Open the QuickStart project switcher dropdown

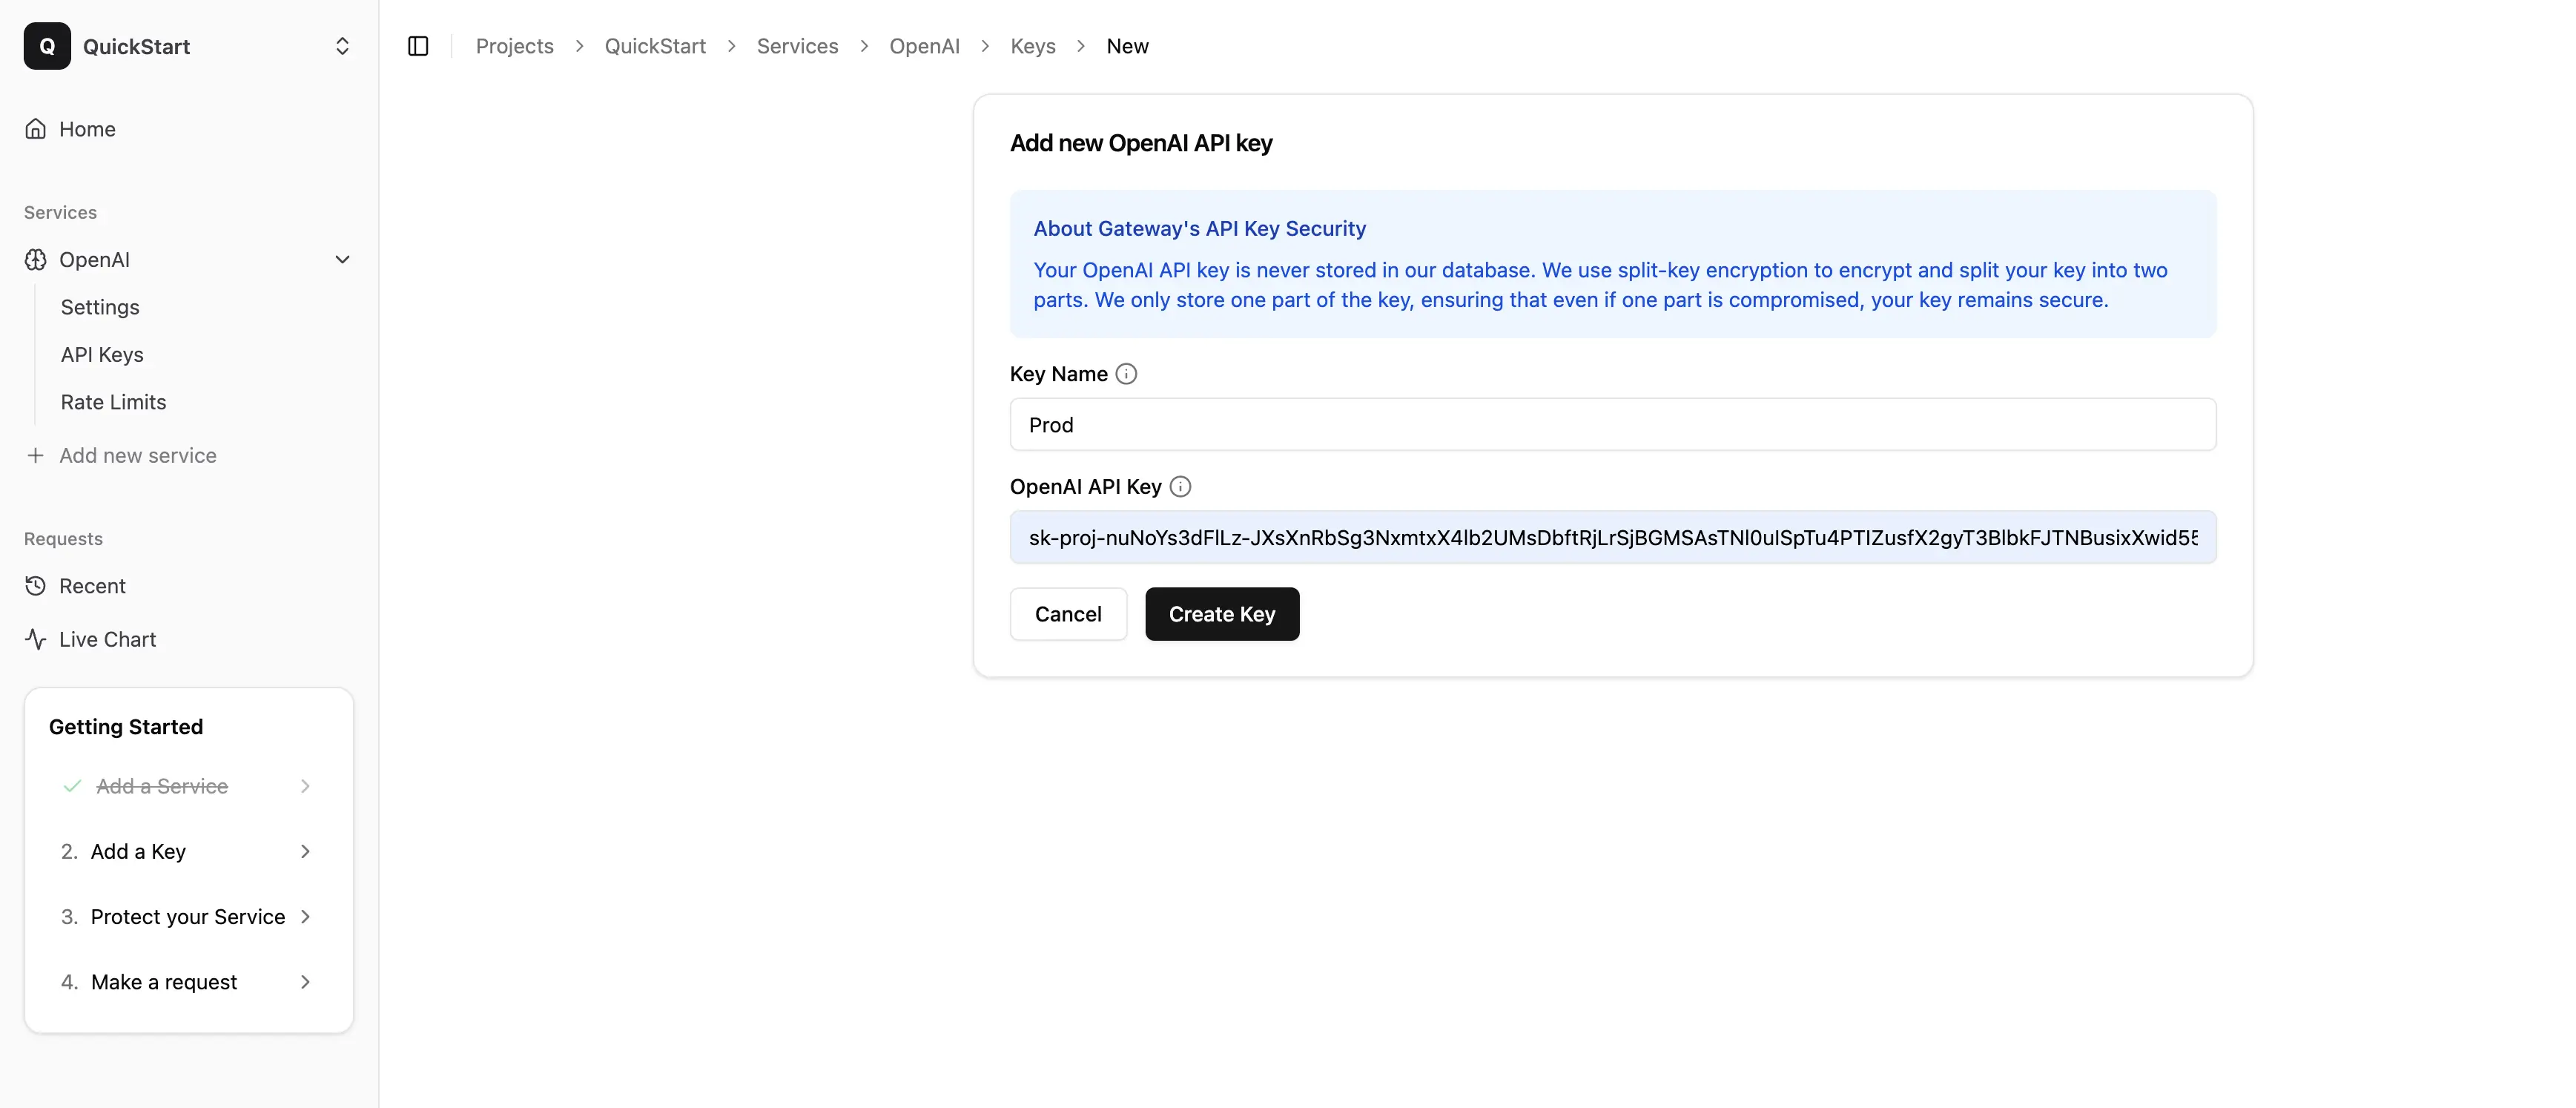tap(342, 46)
